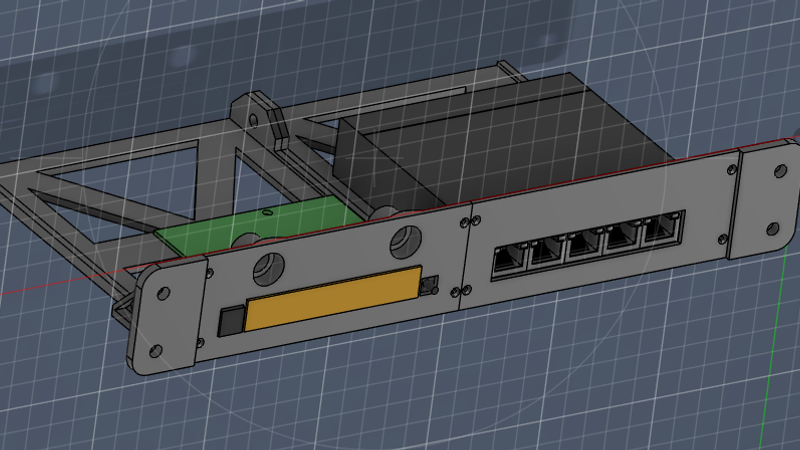Select the right rack mounting ear

[x=767, y=200]
